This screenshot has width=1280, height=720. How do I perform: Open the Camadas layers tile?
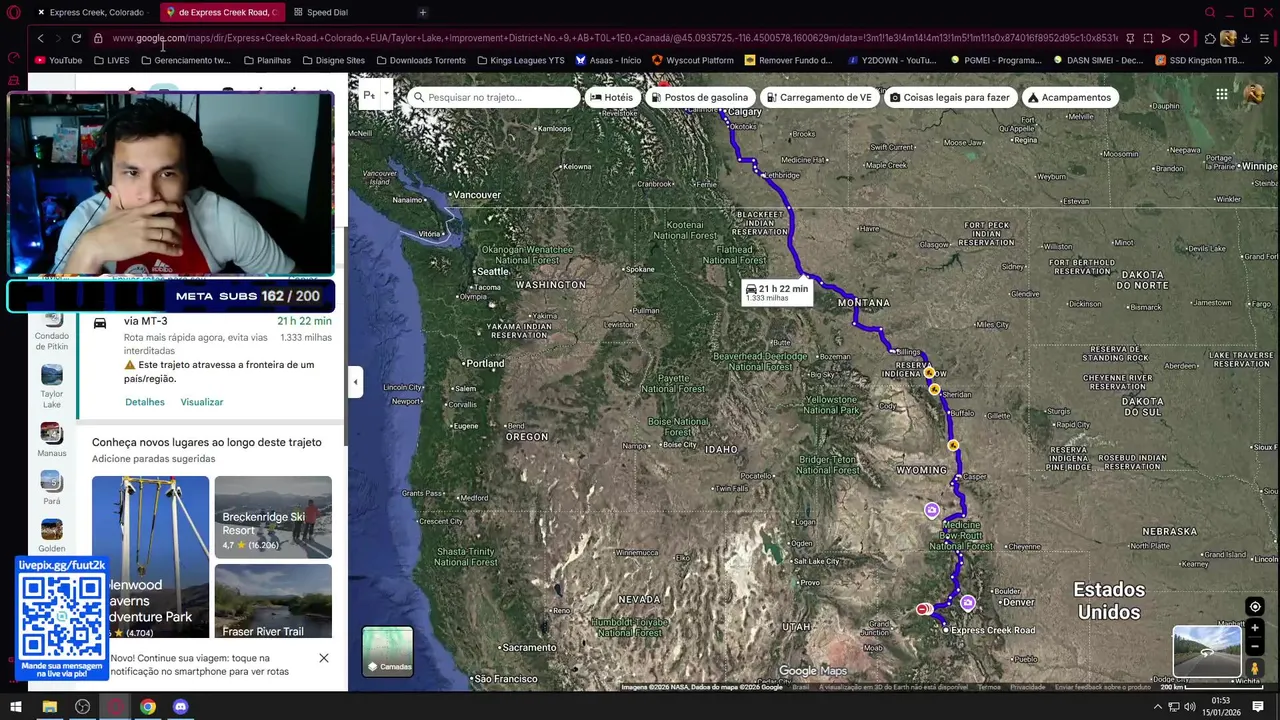pos(388,652)
